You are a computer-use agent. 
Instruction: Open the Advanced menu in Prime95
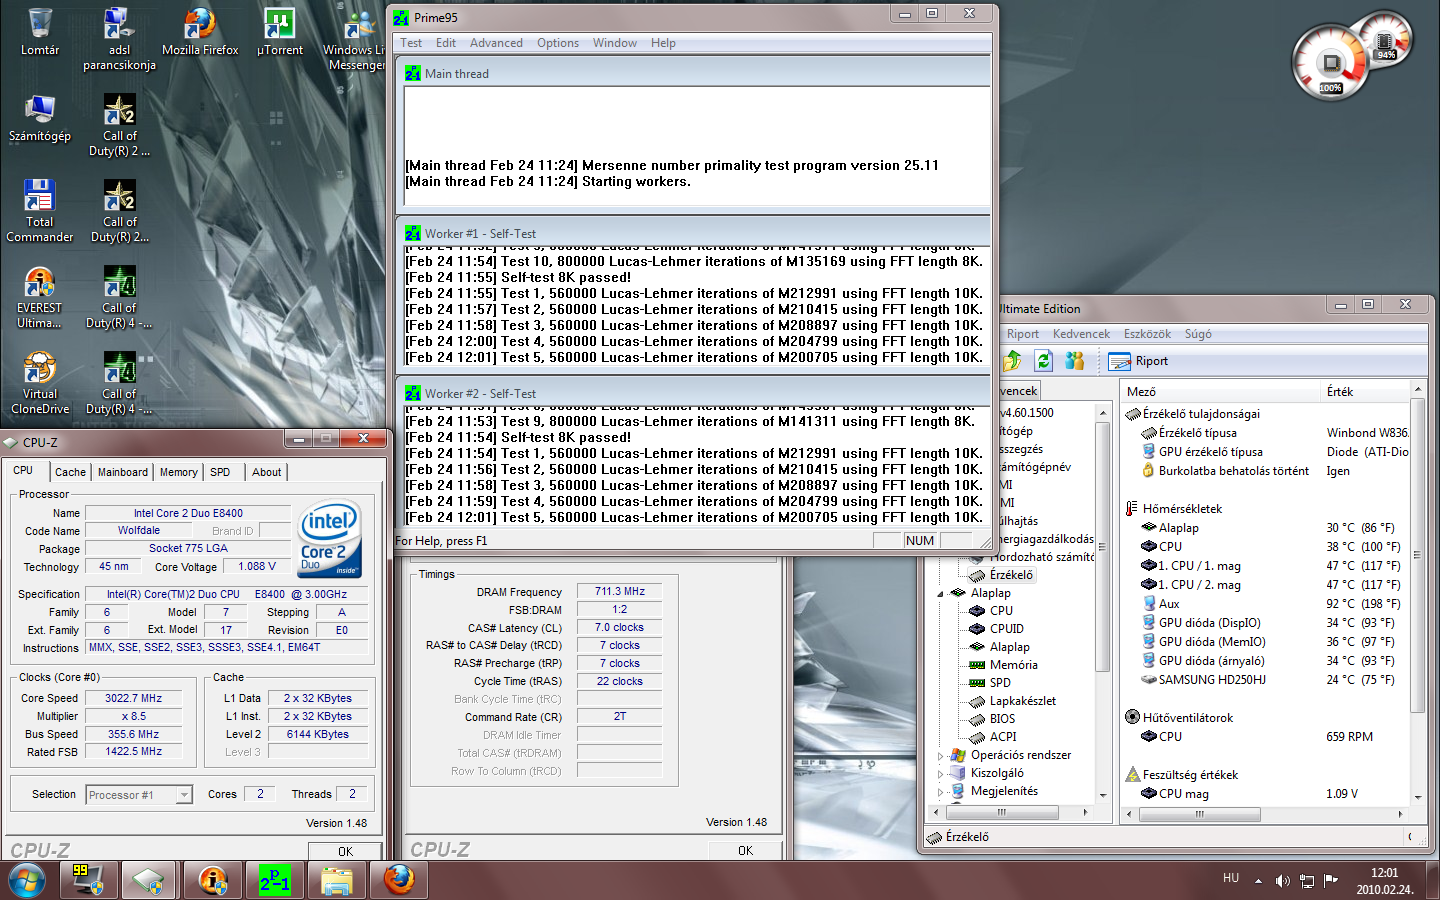[x=496, y=43]
